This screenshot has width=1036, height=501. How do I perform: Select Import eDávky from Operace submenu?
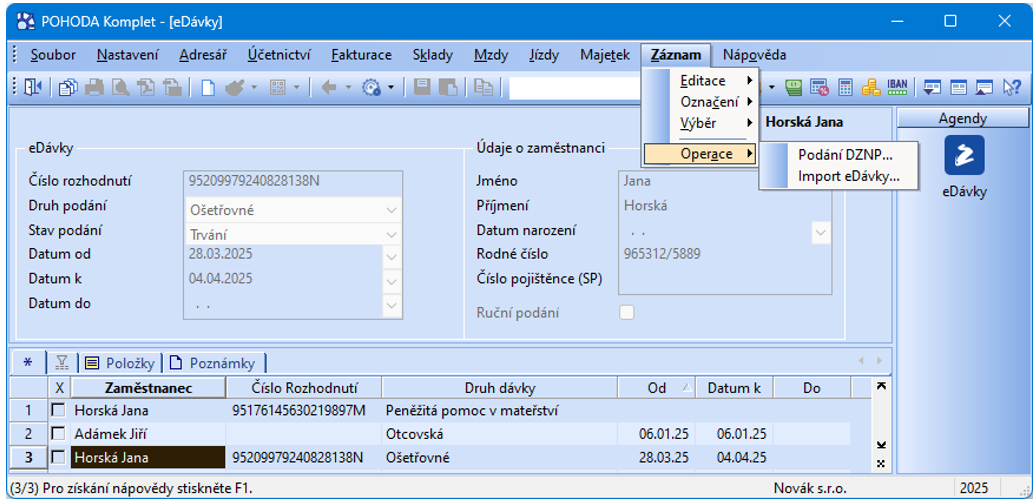pos(848,177)
